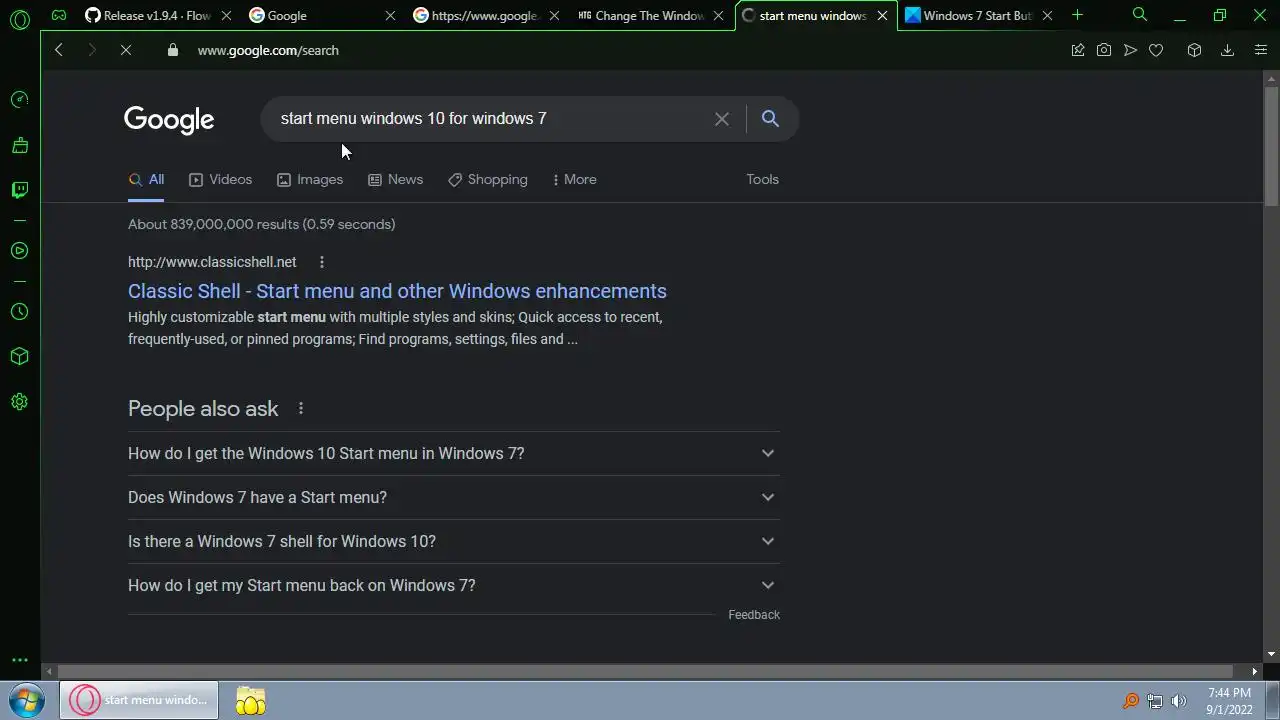The width and height of the screenshot is (1280, 720).
Task: Open Easy Setup sliders icon
Action: coord(1261,50)
